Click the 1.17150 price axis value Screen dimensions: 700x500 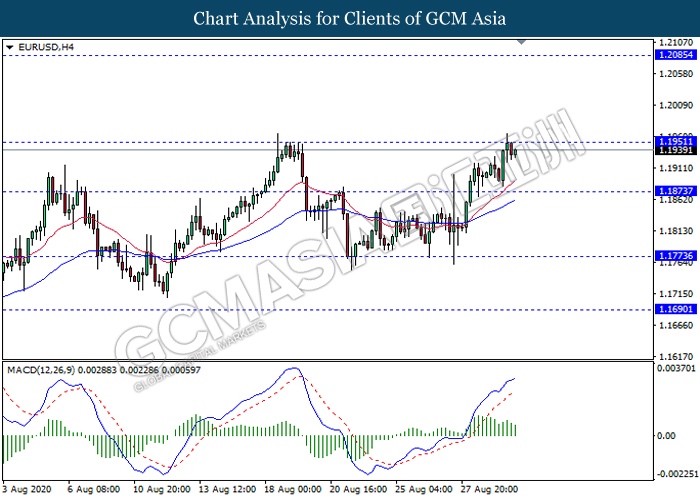pyautogui.click(x=676, y=294)
